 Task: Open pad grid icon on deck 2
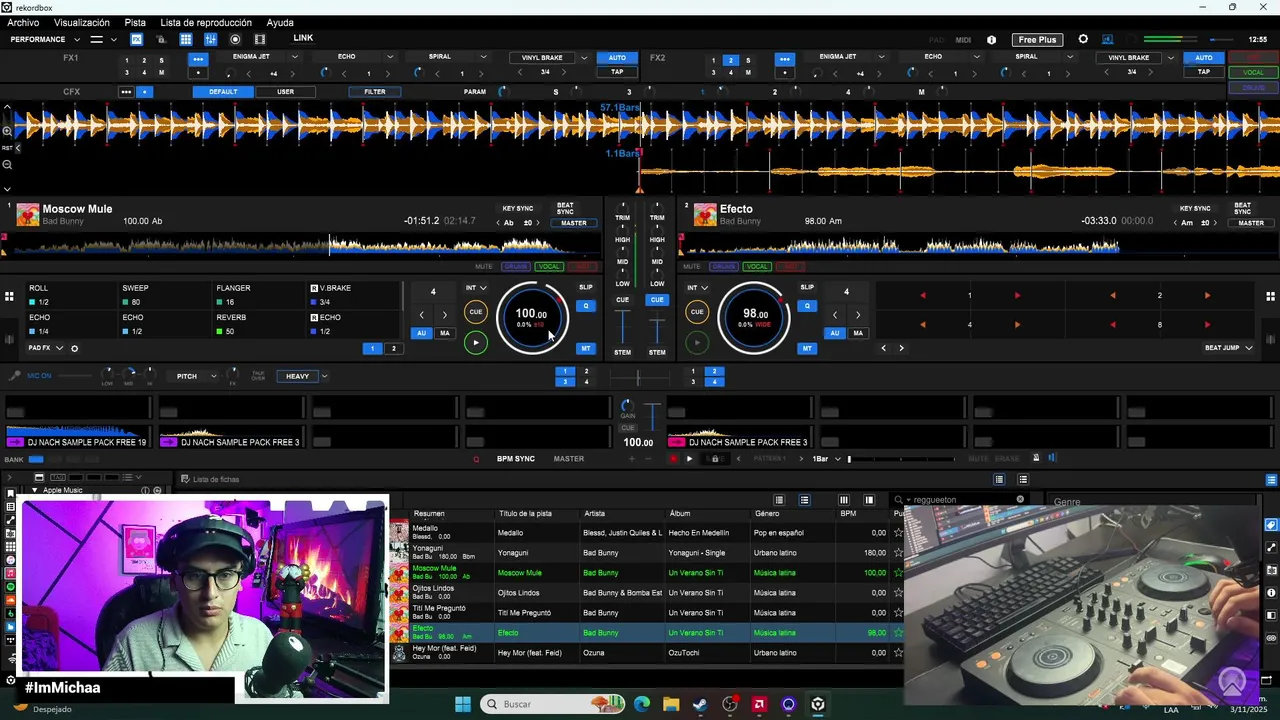1270,296
